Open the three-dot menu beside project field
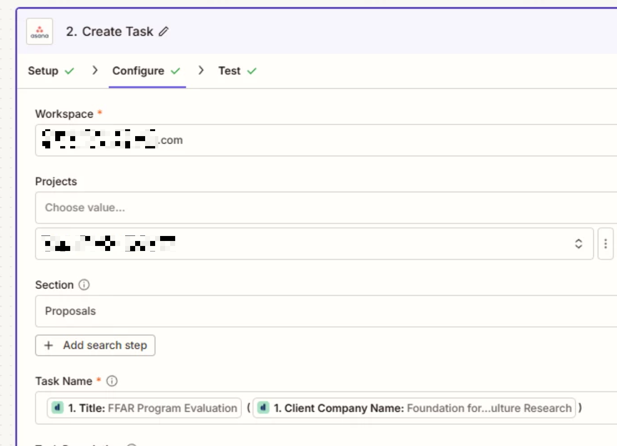617x446 pixels. pos(605,244)
